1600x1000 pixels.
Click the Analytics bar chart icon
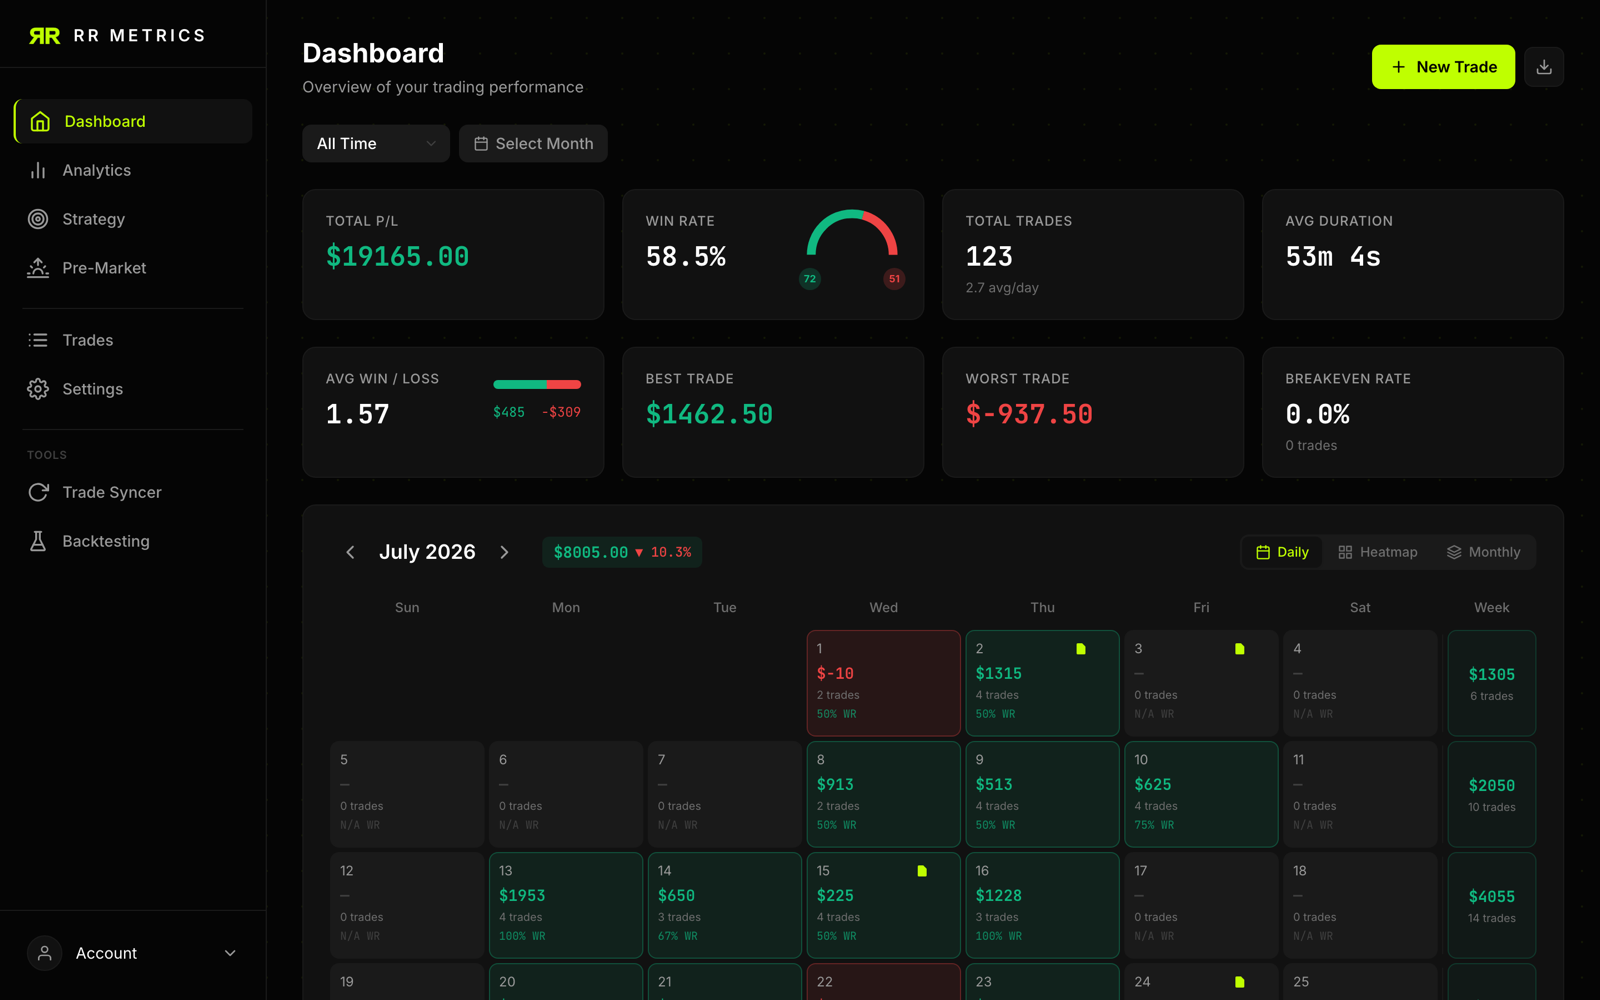[38, 170]
